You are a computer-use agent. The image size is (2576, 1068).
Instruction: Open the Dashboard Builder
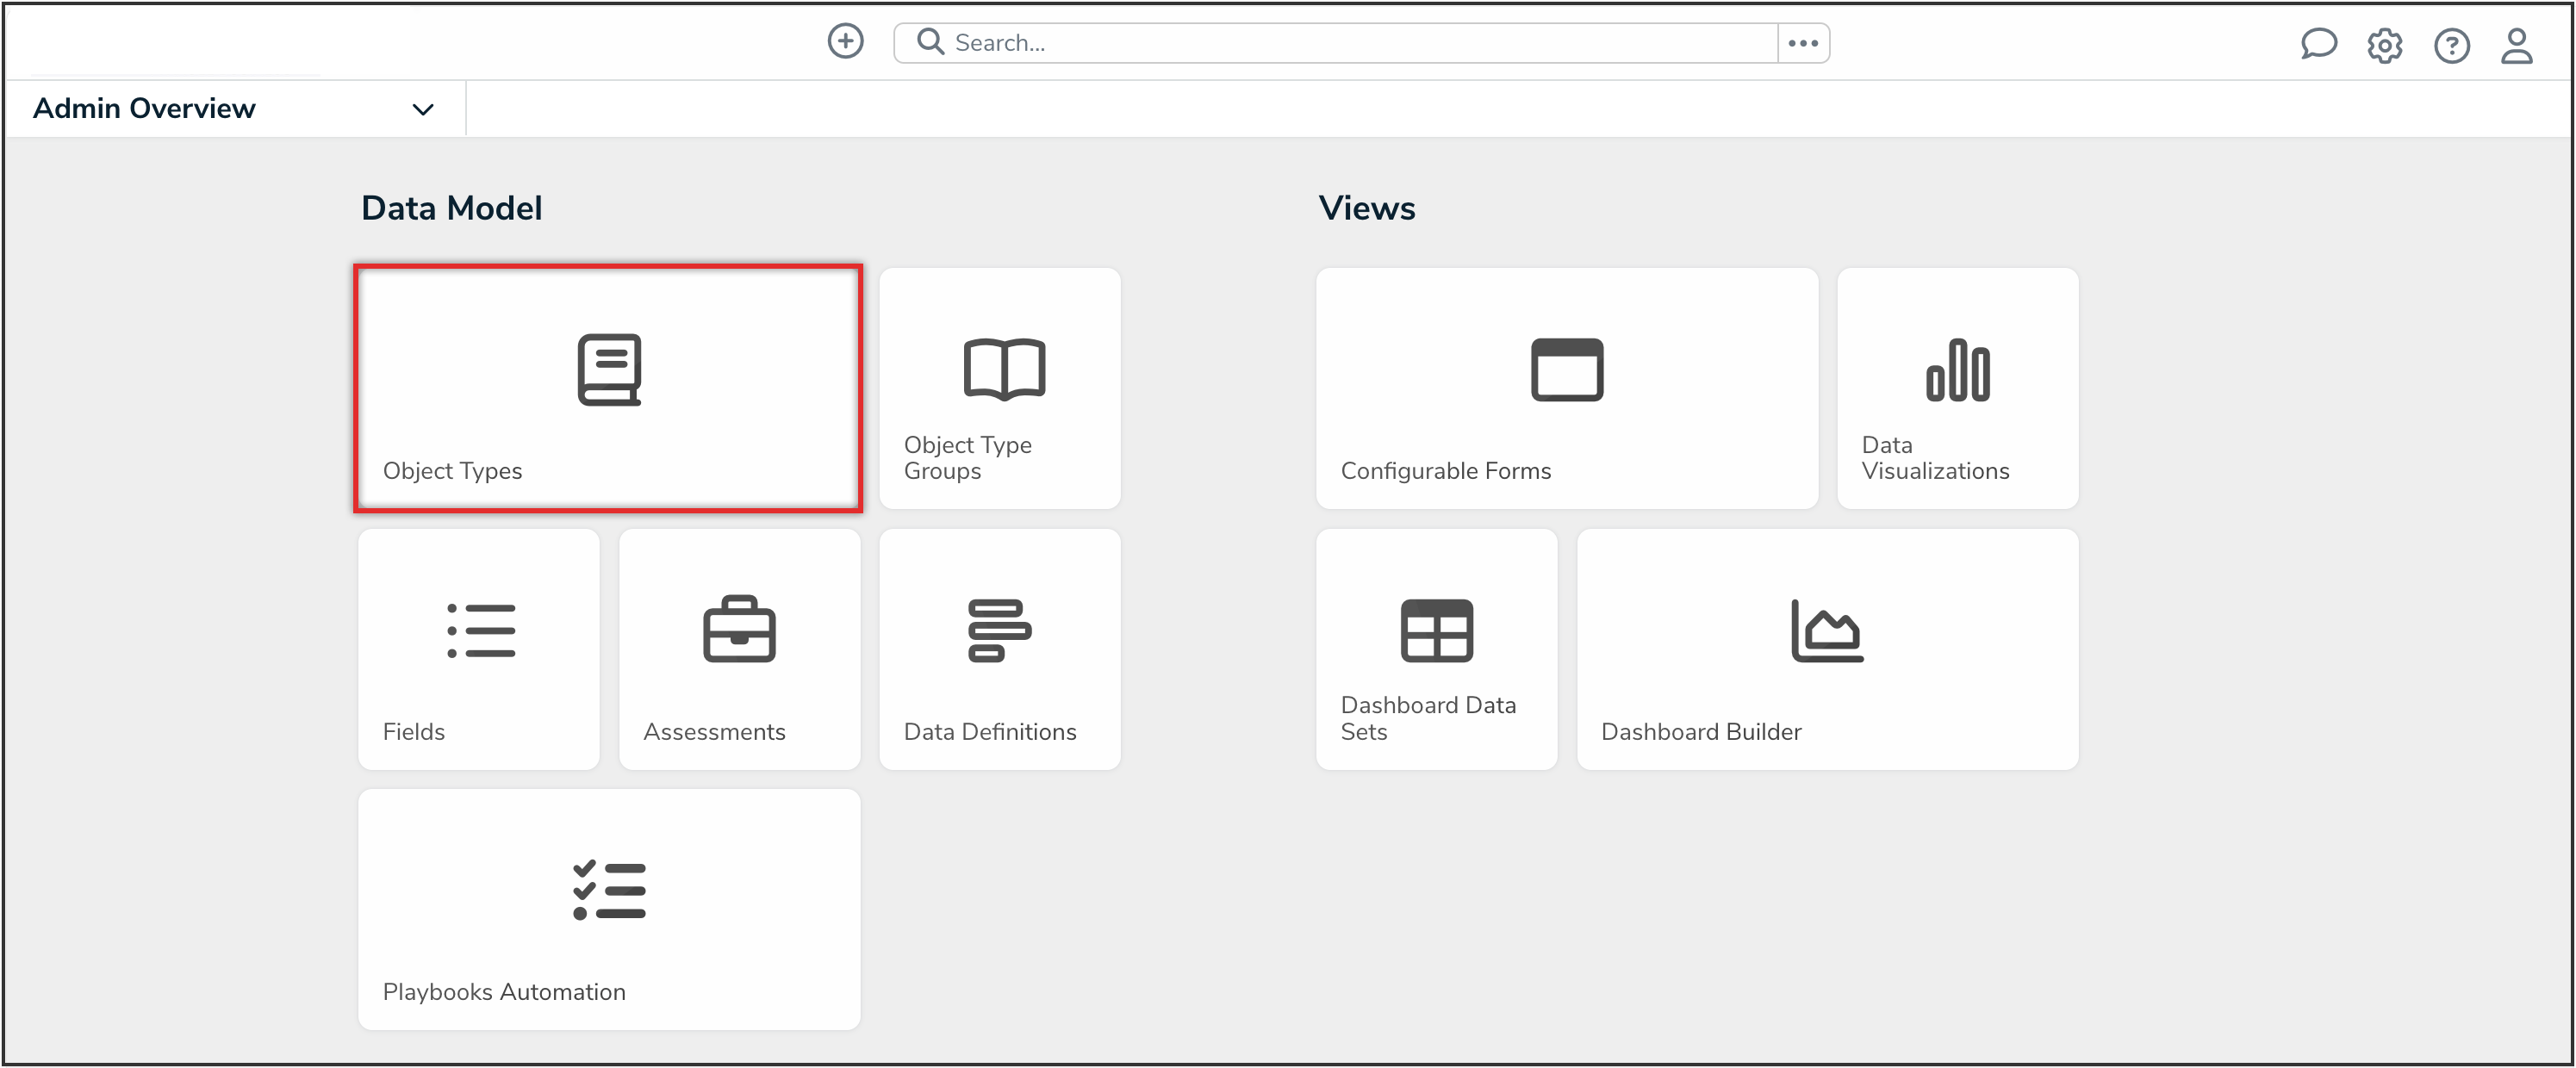1826,649
